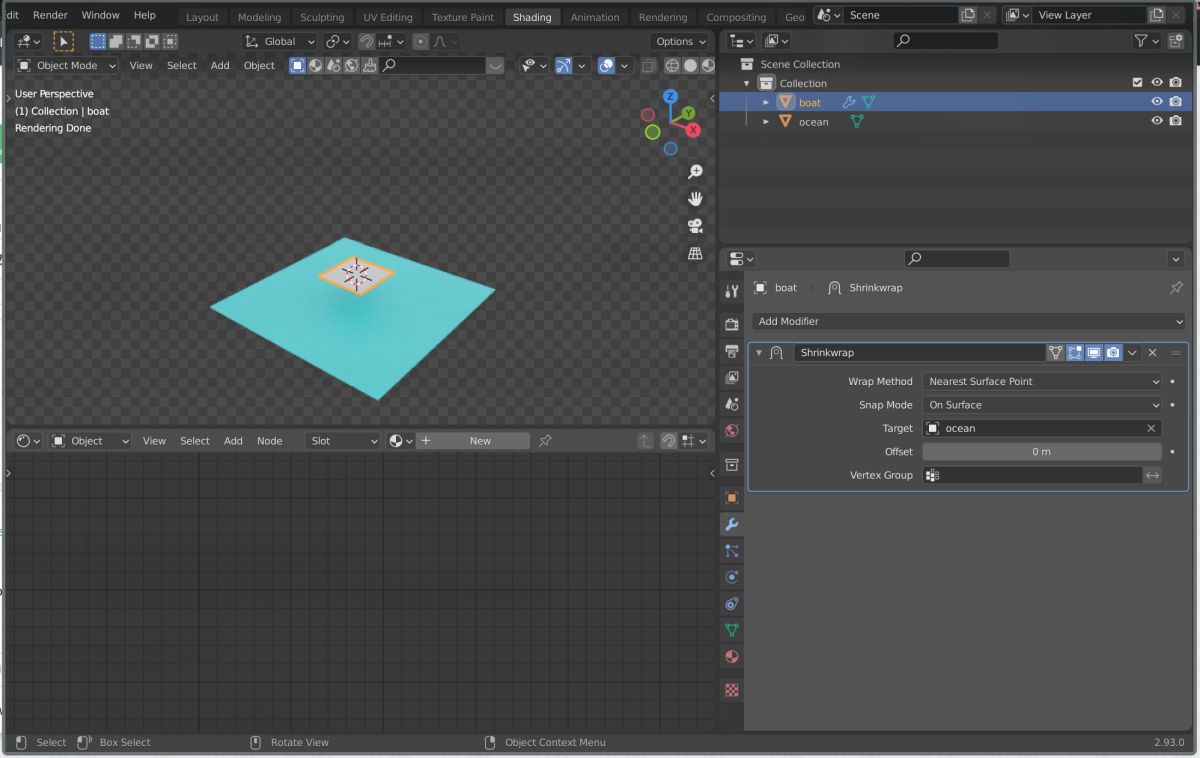Open the material Slot dropdown
The width and height of the screenshot is (1200, 758).
coord(343,441)
